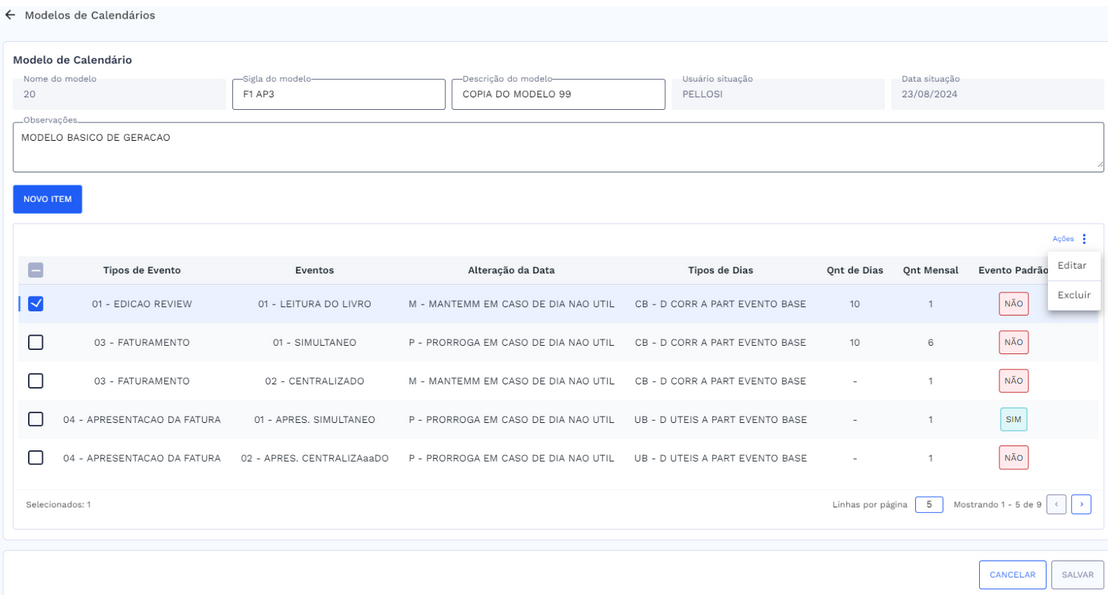Click the SIM badge for APRES. SIMULTANEO
Image resolution: width=1108 pixels, height=595 pixels.
(x=1013, y=419)
